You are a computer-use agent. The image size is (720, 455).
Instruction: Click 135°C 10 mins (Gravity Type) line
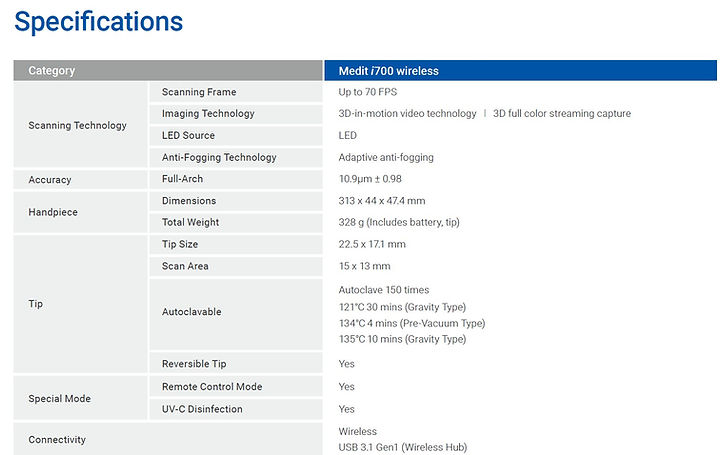pos(402,339)
